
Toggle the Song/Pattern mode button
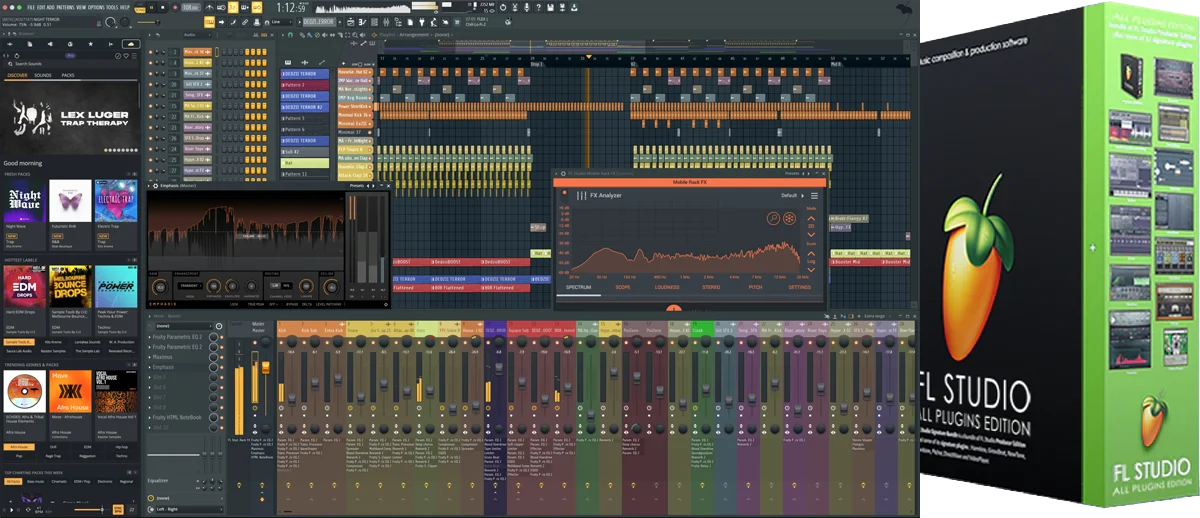[x=140, y=7]
